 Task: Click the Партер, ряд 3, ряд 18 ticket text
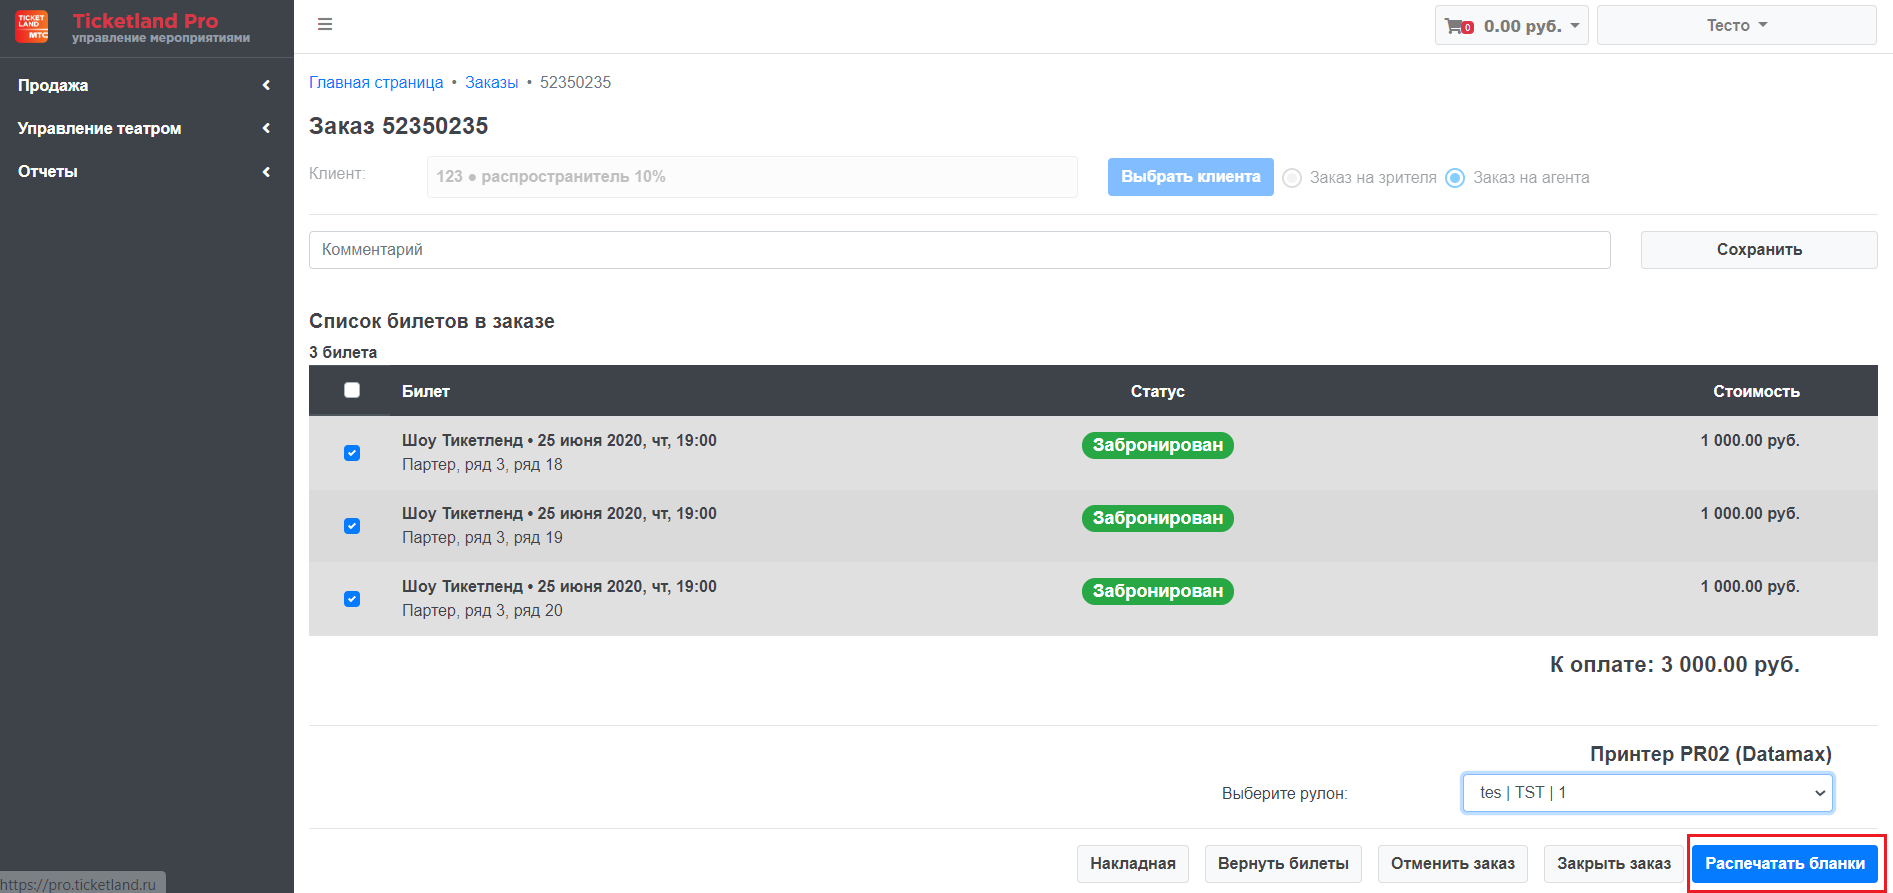click(x=482, y=465)
